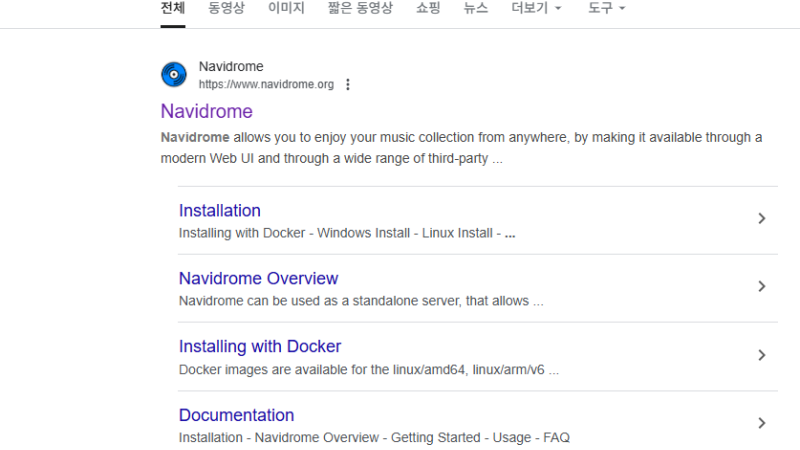The height and width of the screenshot is (450, 800).
Task: Click the Navidrome blue disc favicon
Action: click(174, 74)
